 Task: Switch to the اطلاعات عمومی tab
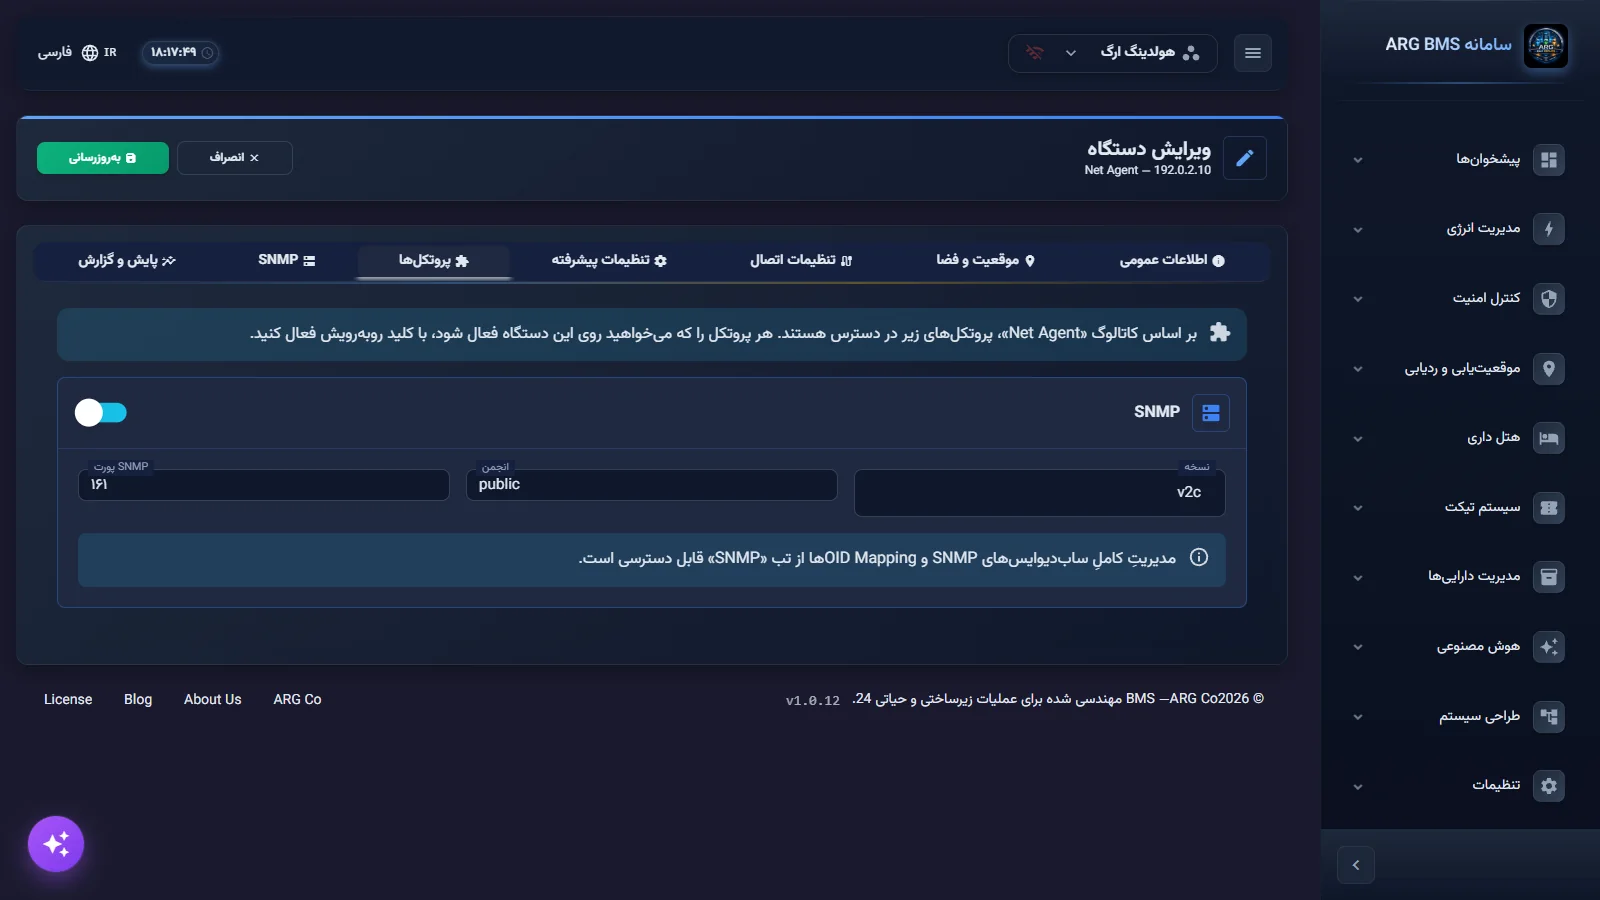[x=1172, y=260]
